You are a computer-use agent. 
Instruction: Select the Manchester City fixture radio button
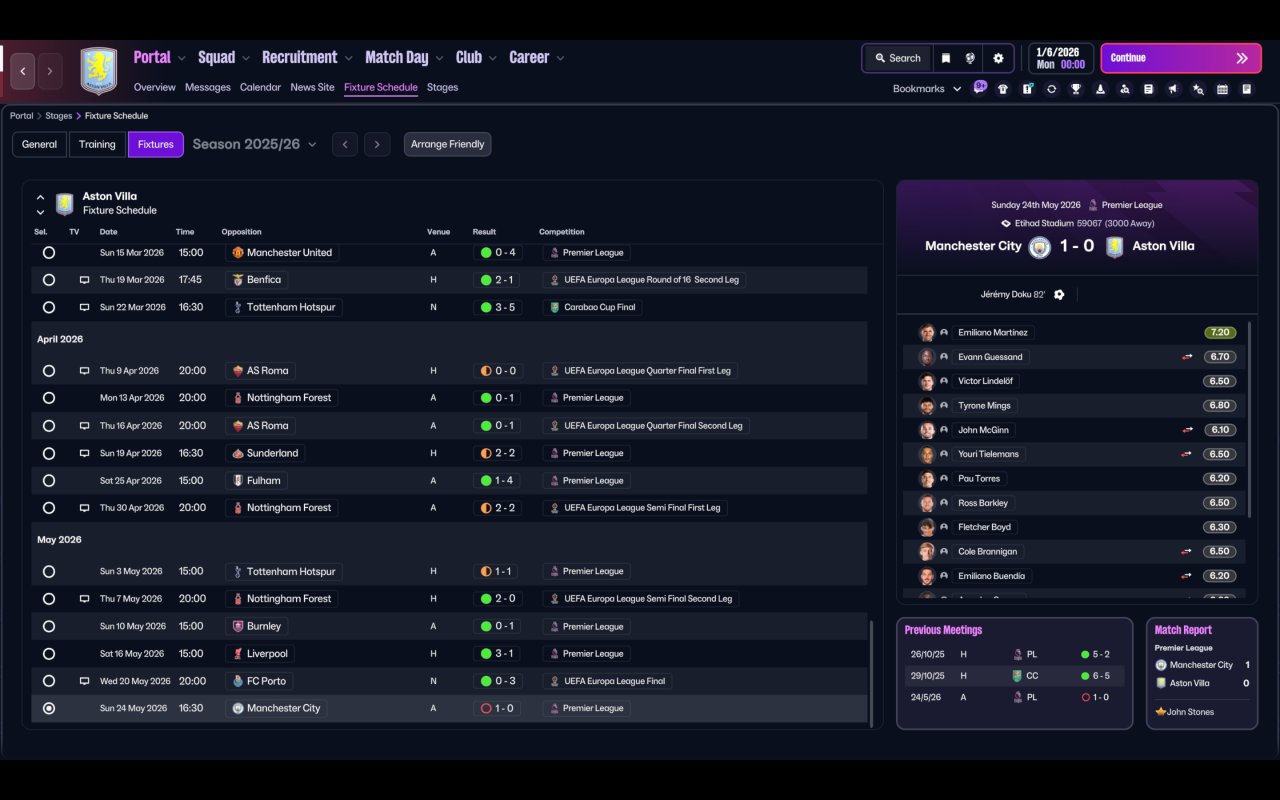point(49,709)
